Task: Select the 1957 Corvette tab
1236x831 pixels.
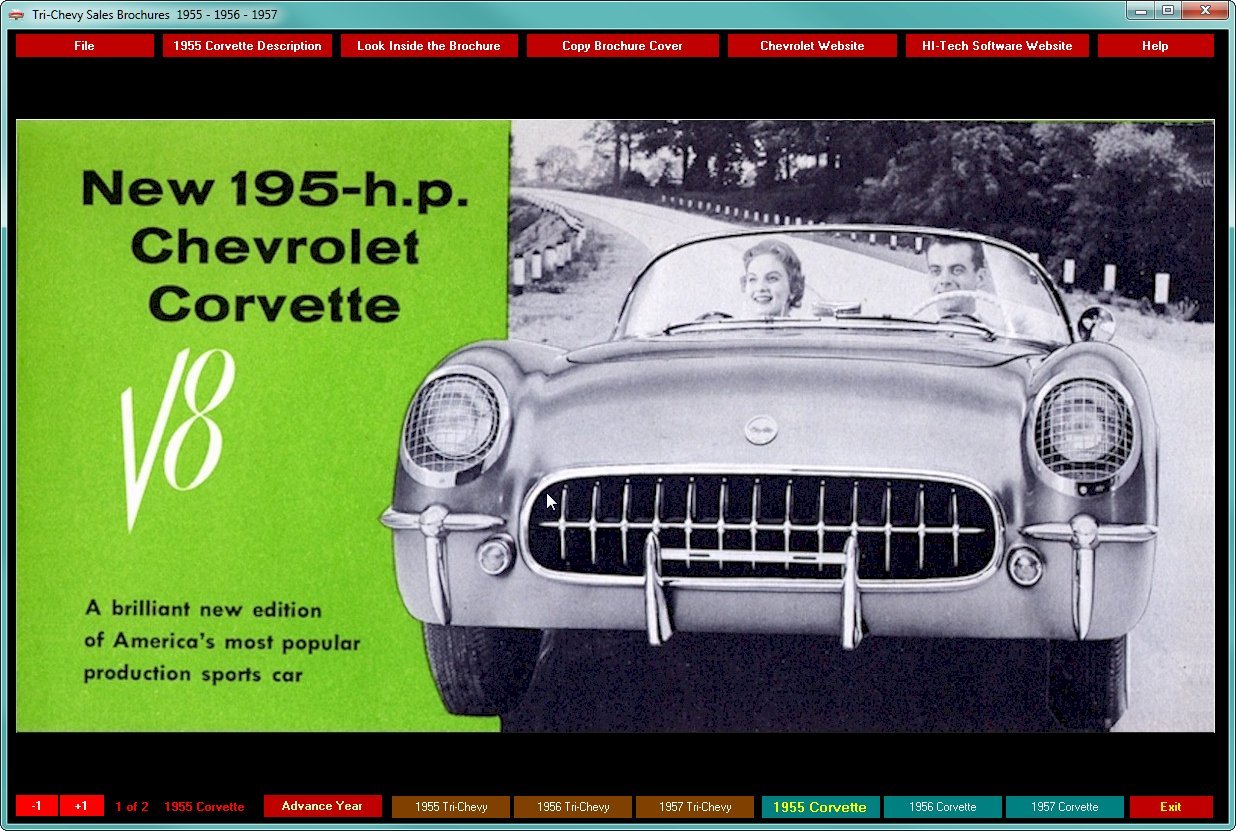Action: [x=1064, y=807]
